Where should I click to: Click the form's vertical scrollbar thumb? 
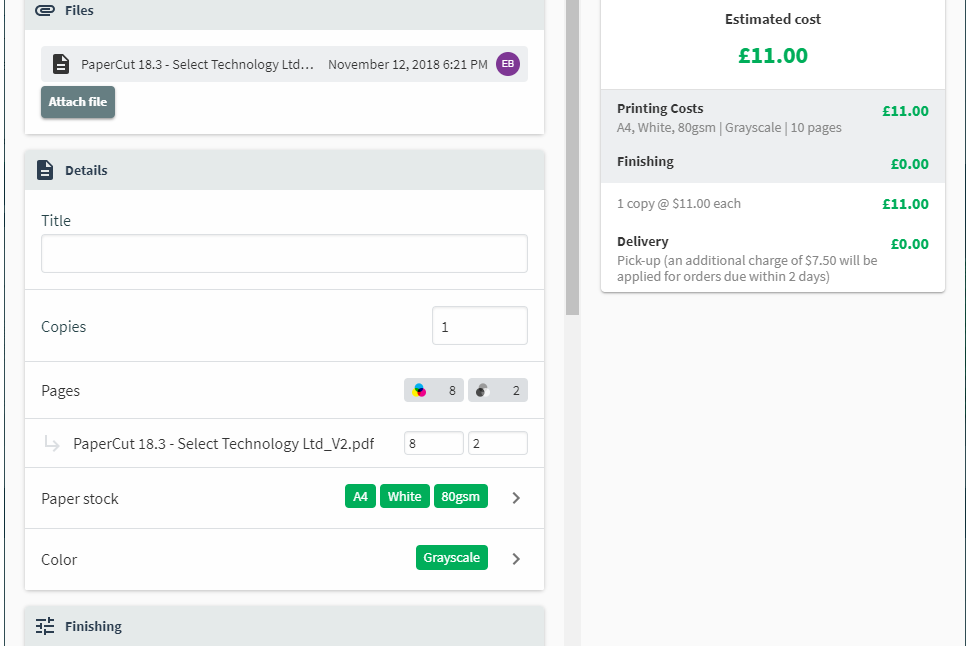tap(572, 157)
